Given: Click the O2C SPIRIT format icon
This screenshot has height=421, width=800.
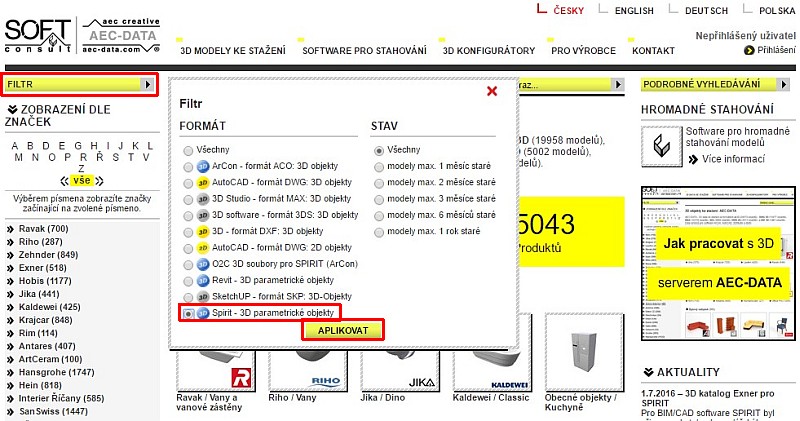Looking at the screenshot, I should [203, 264].
